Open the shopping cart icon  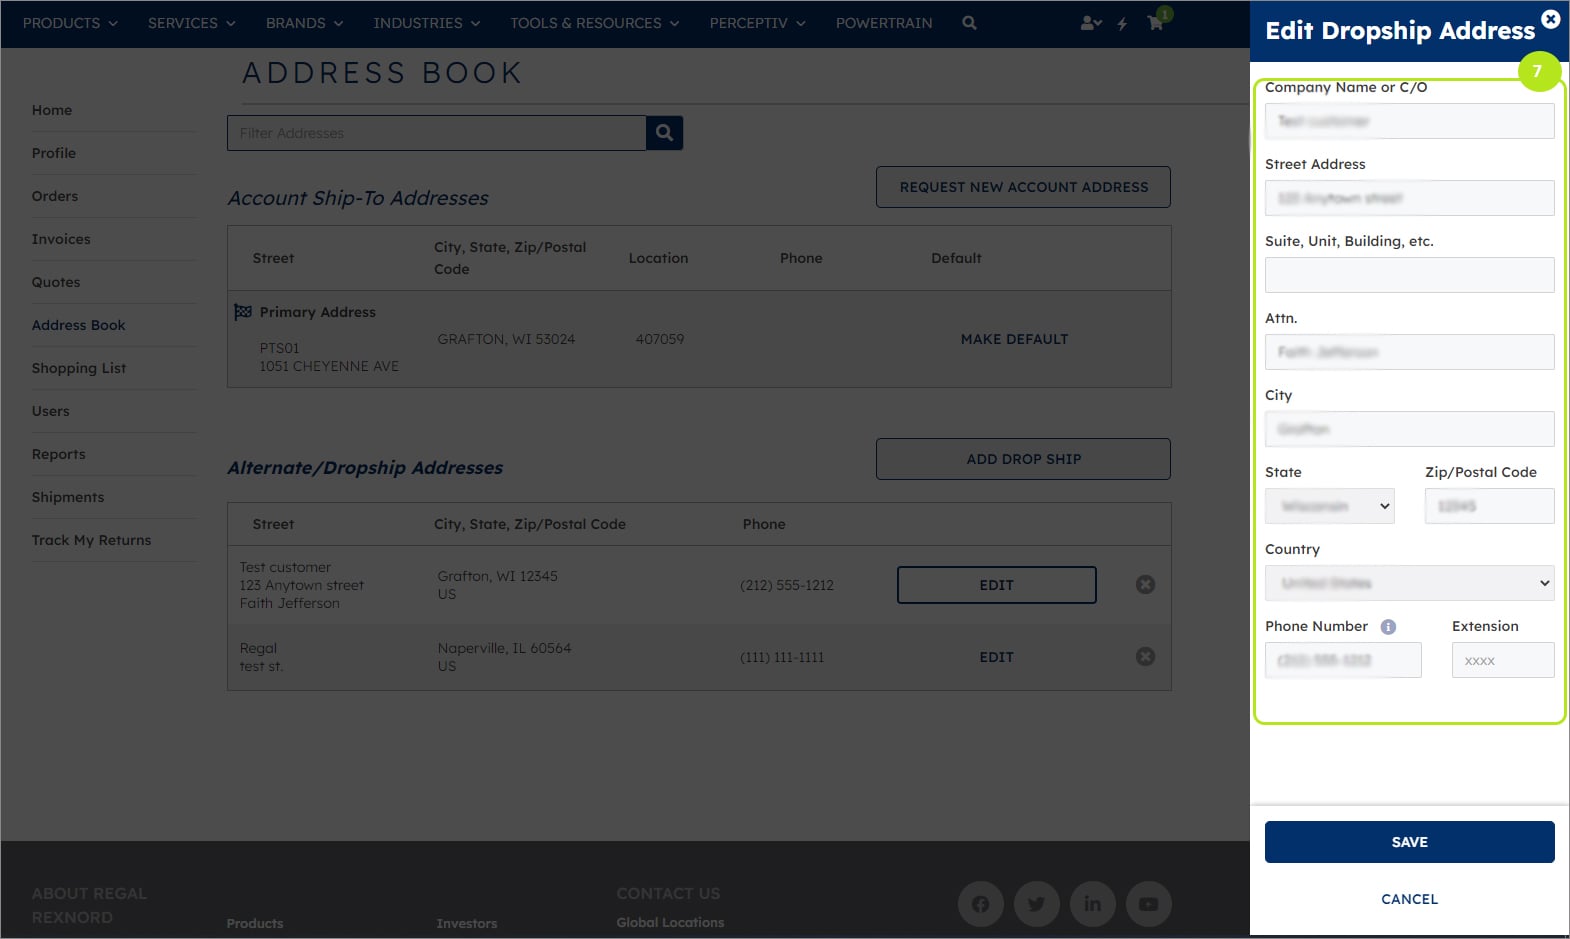[1156, 22]
